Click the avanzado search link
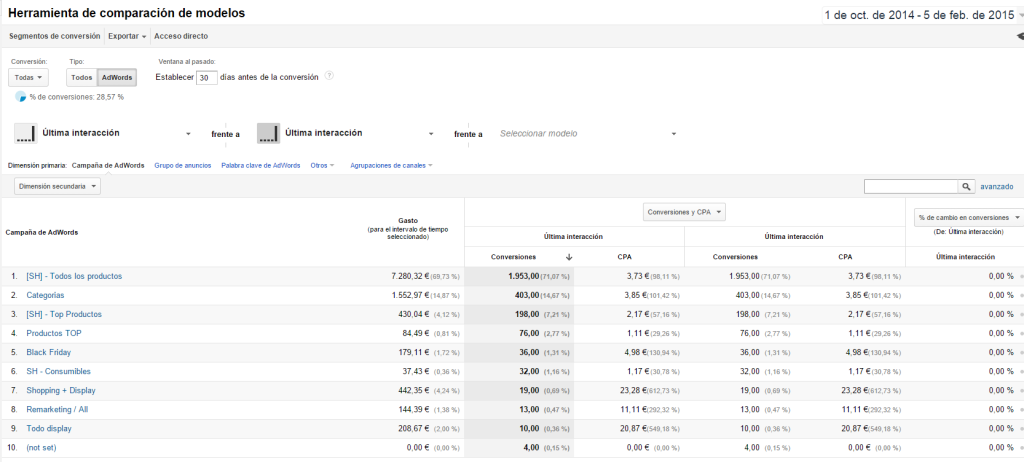 996,186
